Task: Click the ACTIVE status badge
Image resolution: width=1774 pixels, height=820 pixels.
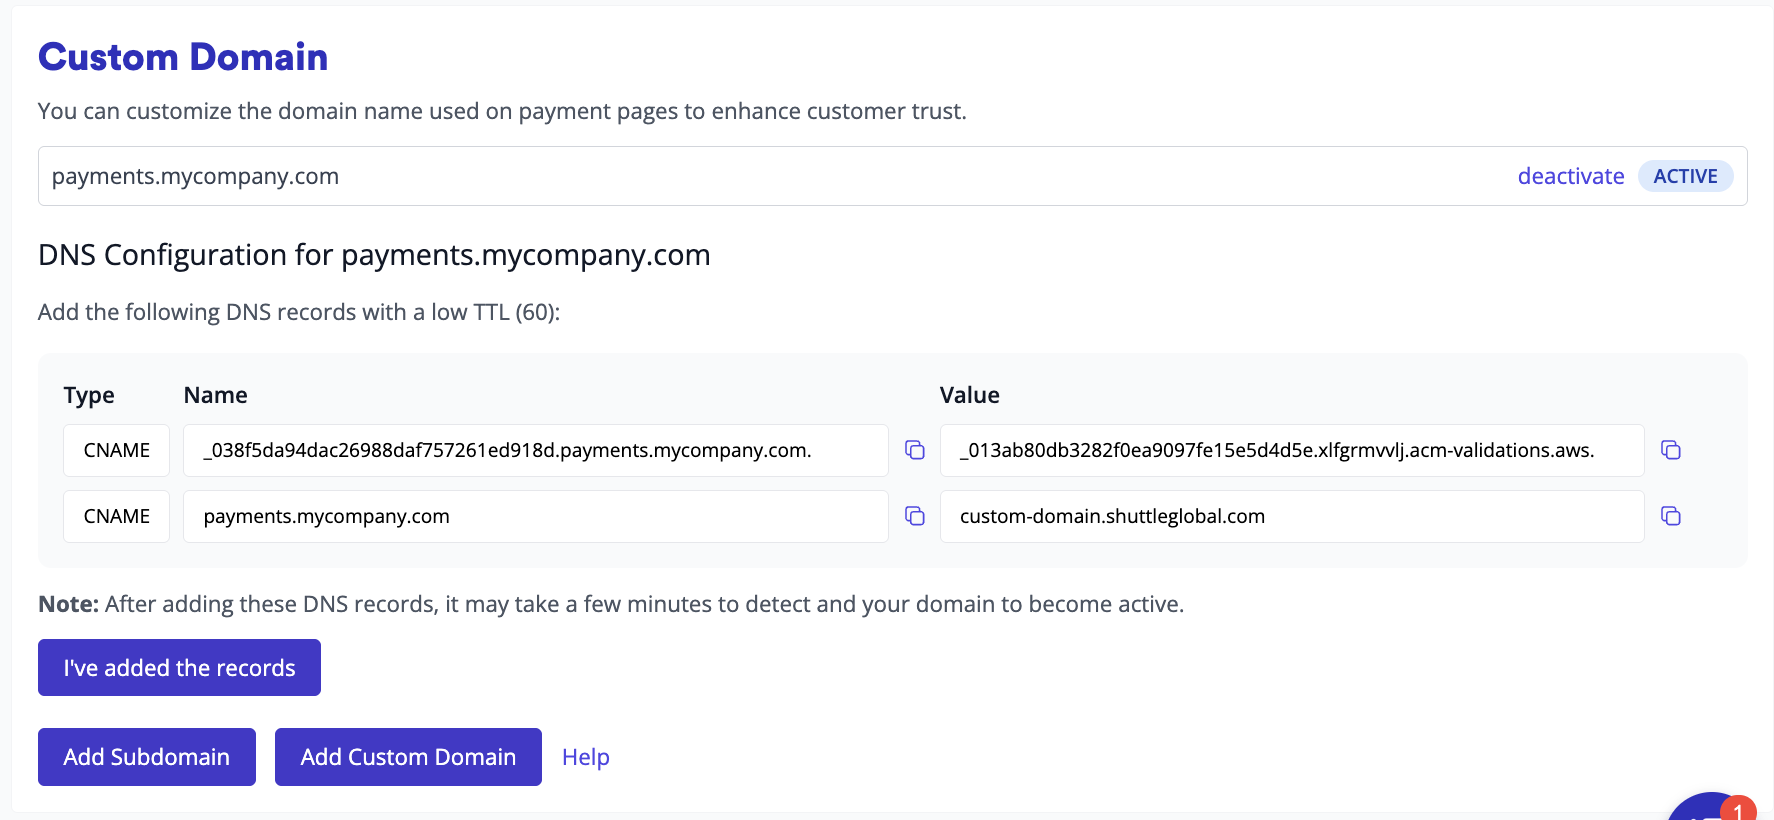Action: coord(1685,176)
